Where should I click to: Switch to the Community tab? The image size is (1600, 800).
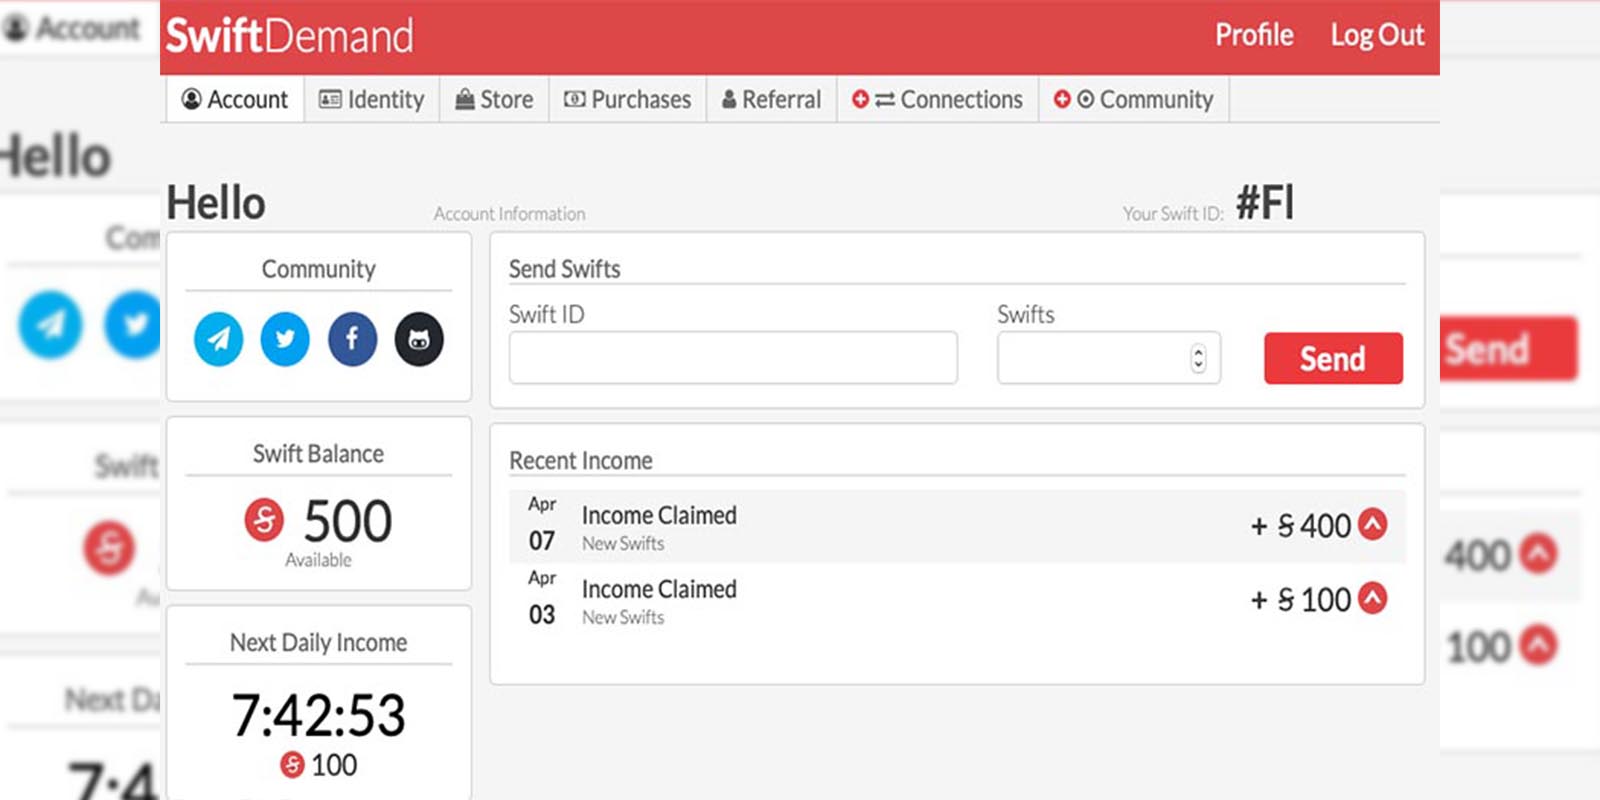[x=1133, y=100]
